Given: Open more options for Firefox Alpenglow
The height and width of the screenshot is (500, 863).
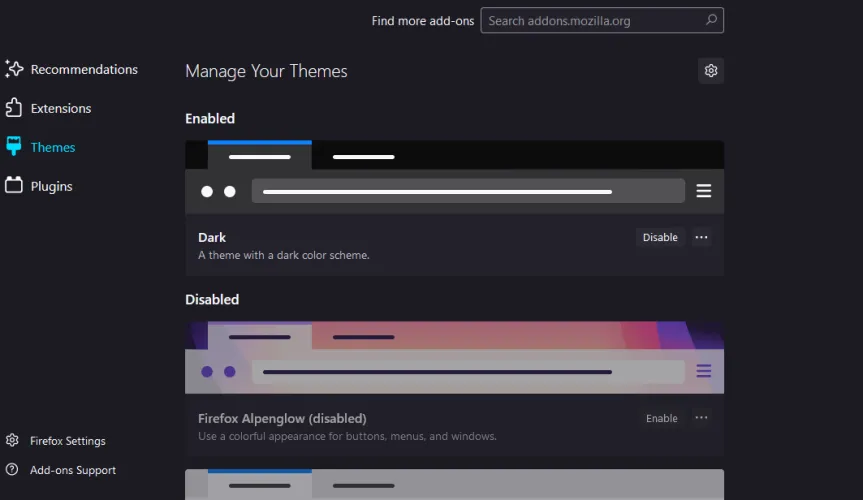Looking at the screenshot, I should tap(701, 419).
